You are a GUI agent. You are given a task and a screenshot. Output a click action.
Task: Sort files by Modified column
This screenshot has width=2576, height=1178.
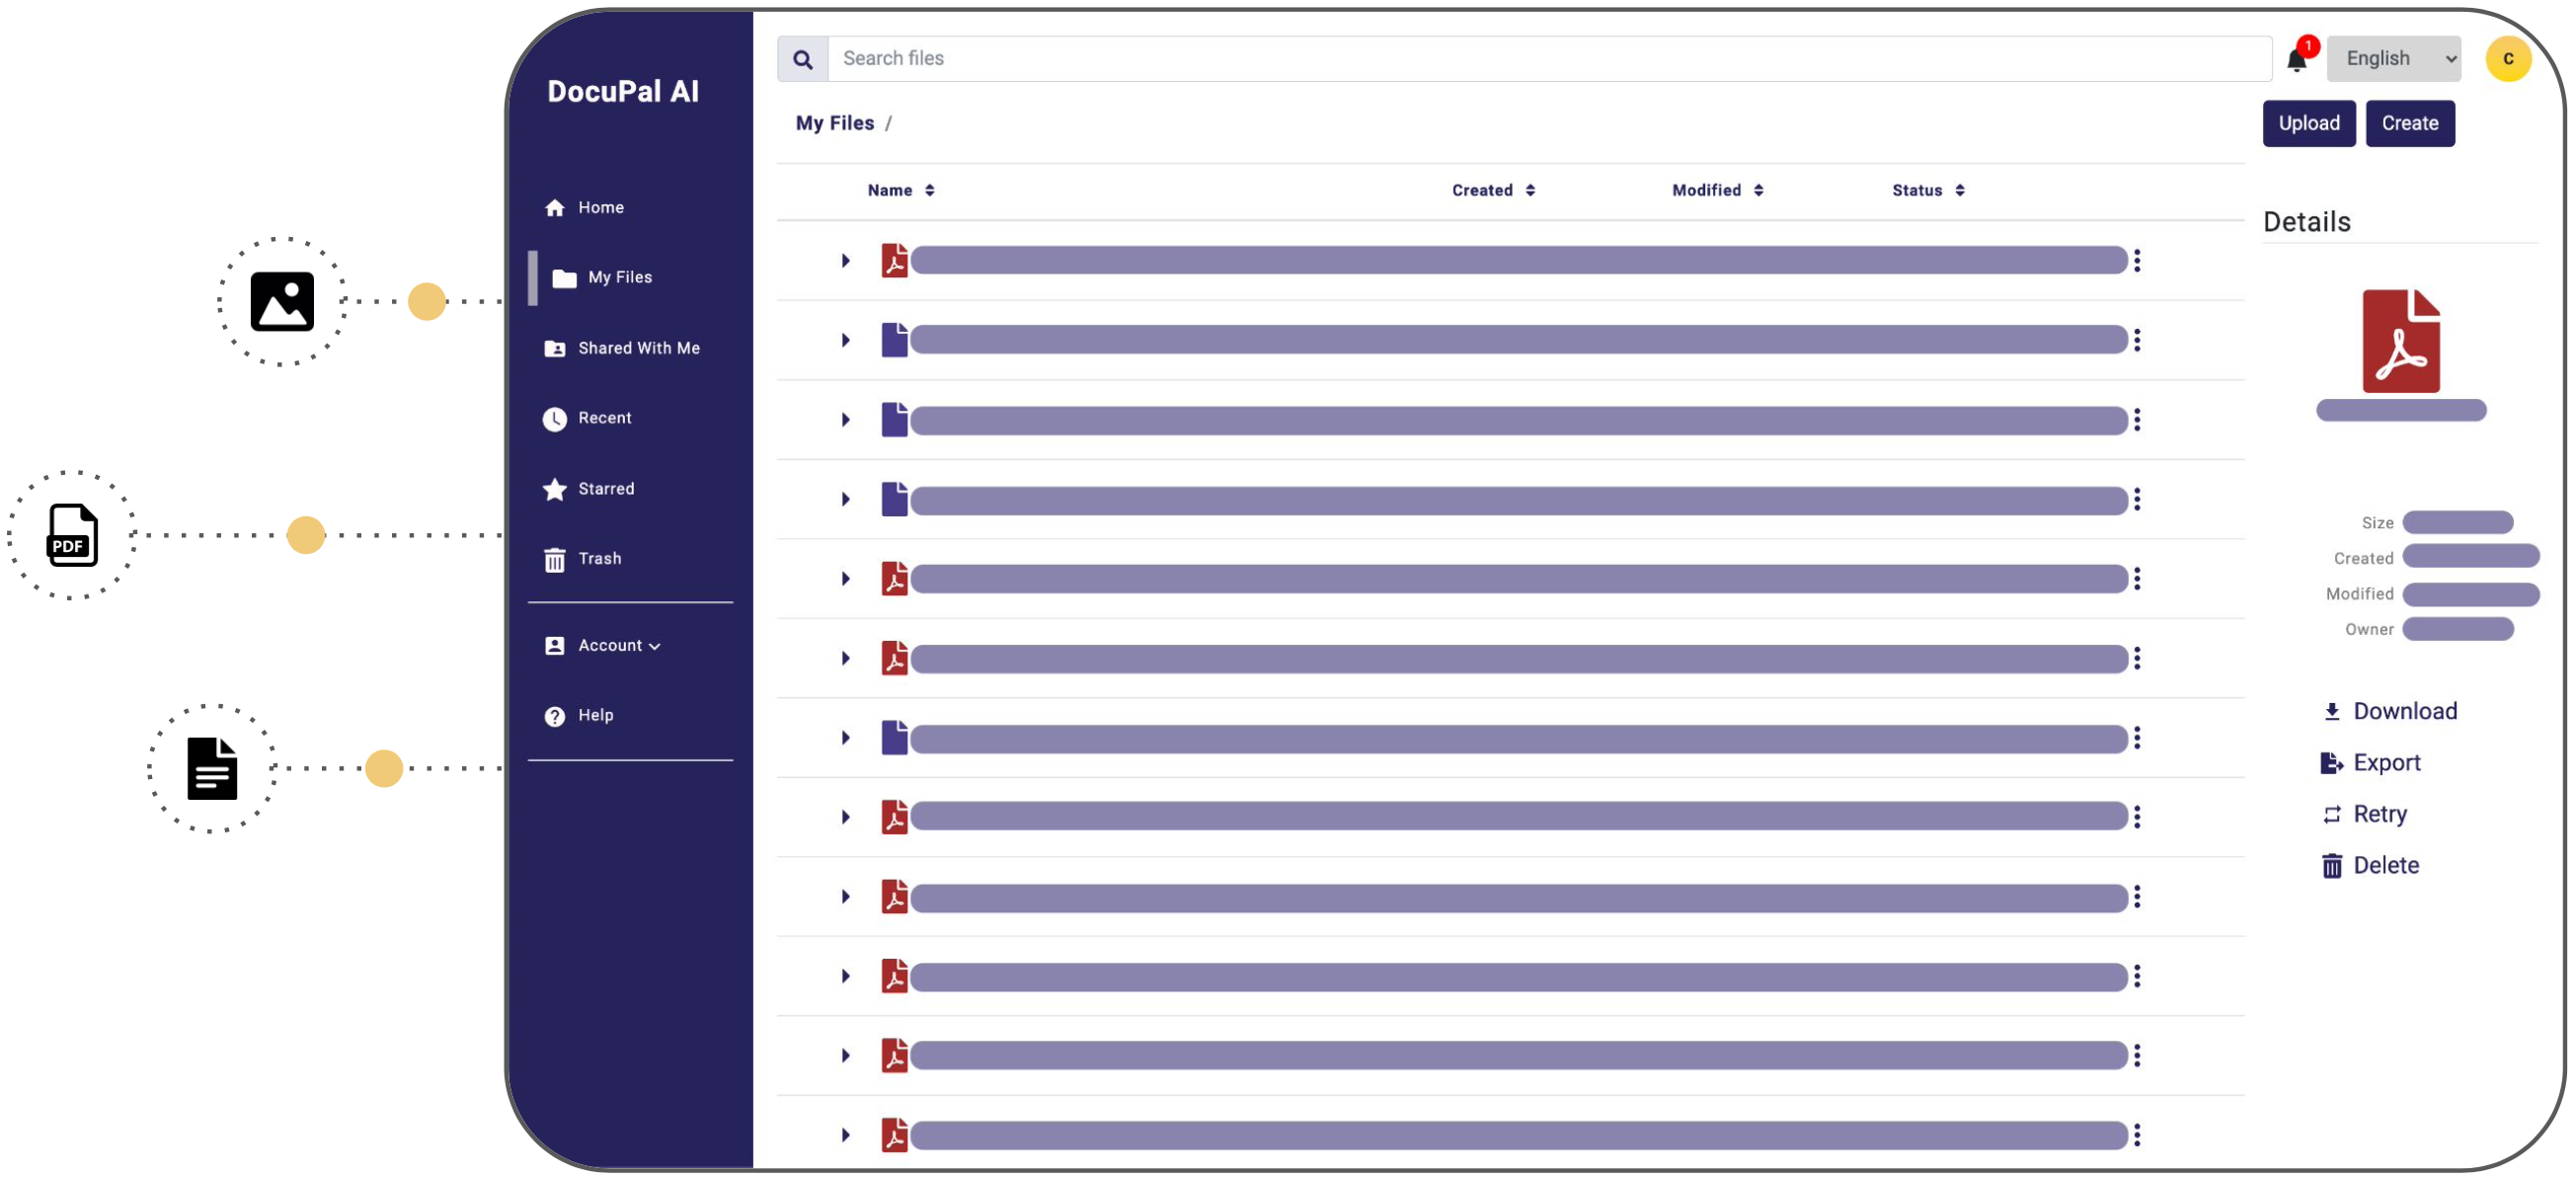coord(1717,190)
